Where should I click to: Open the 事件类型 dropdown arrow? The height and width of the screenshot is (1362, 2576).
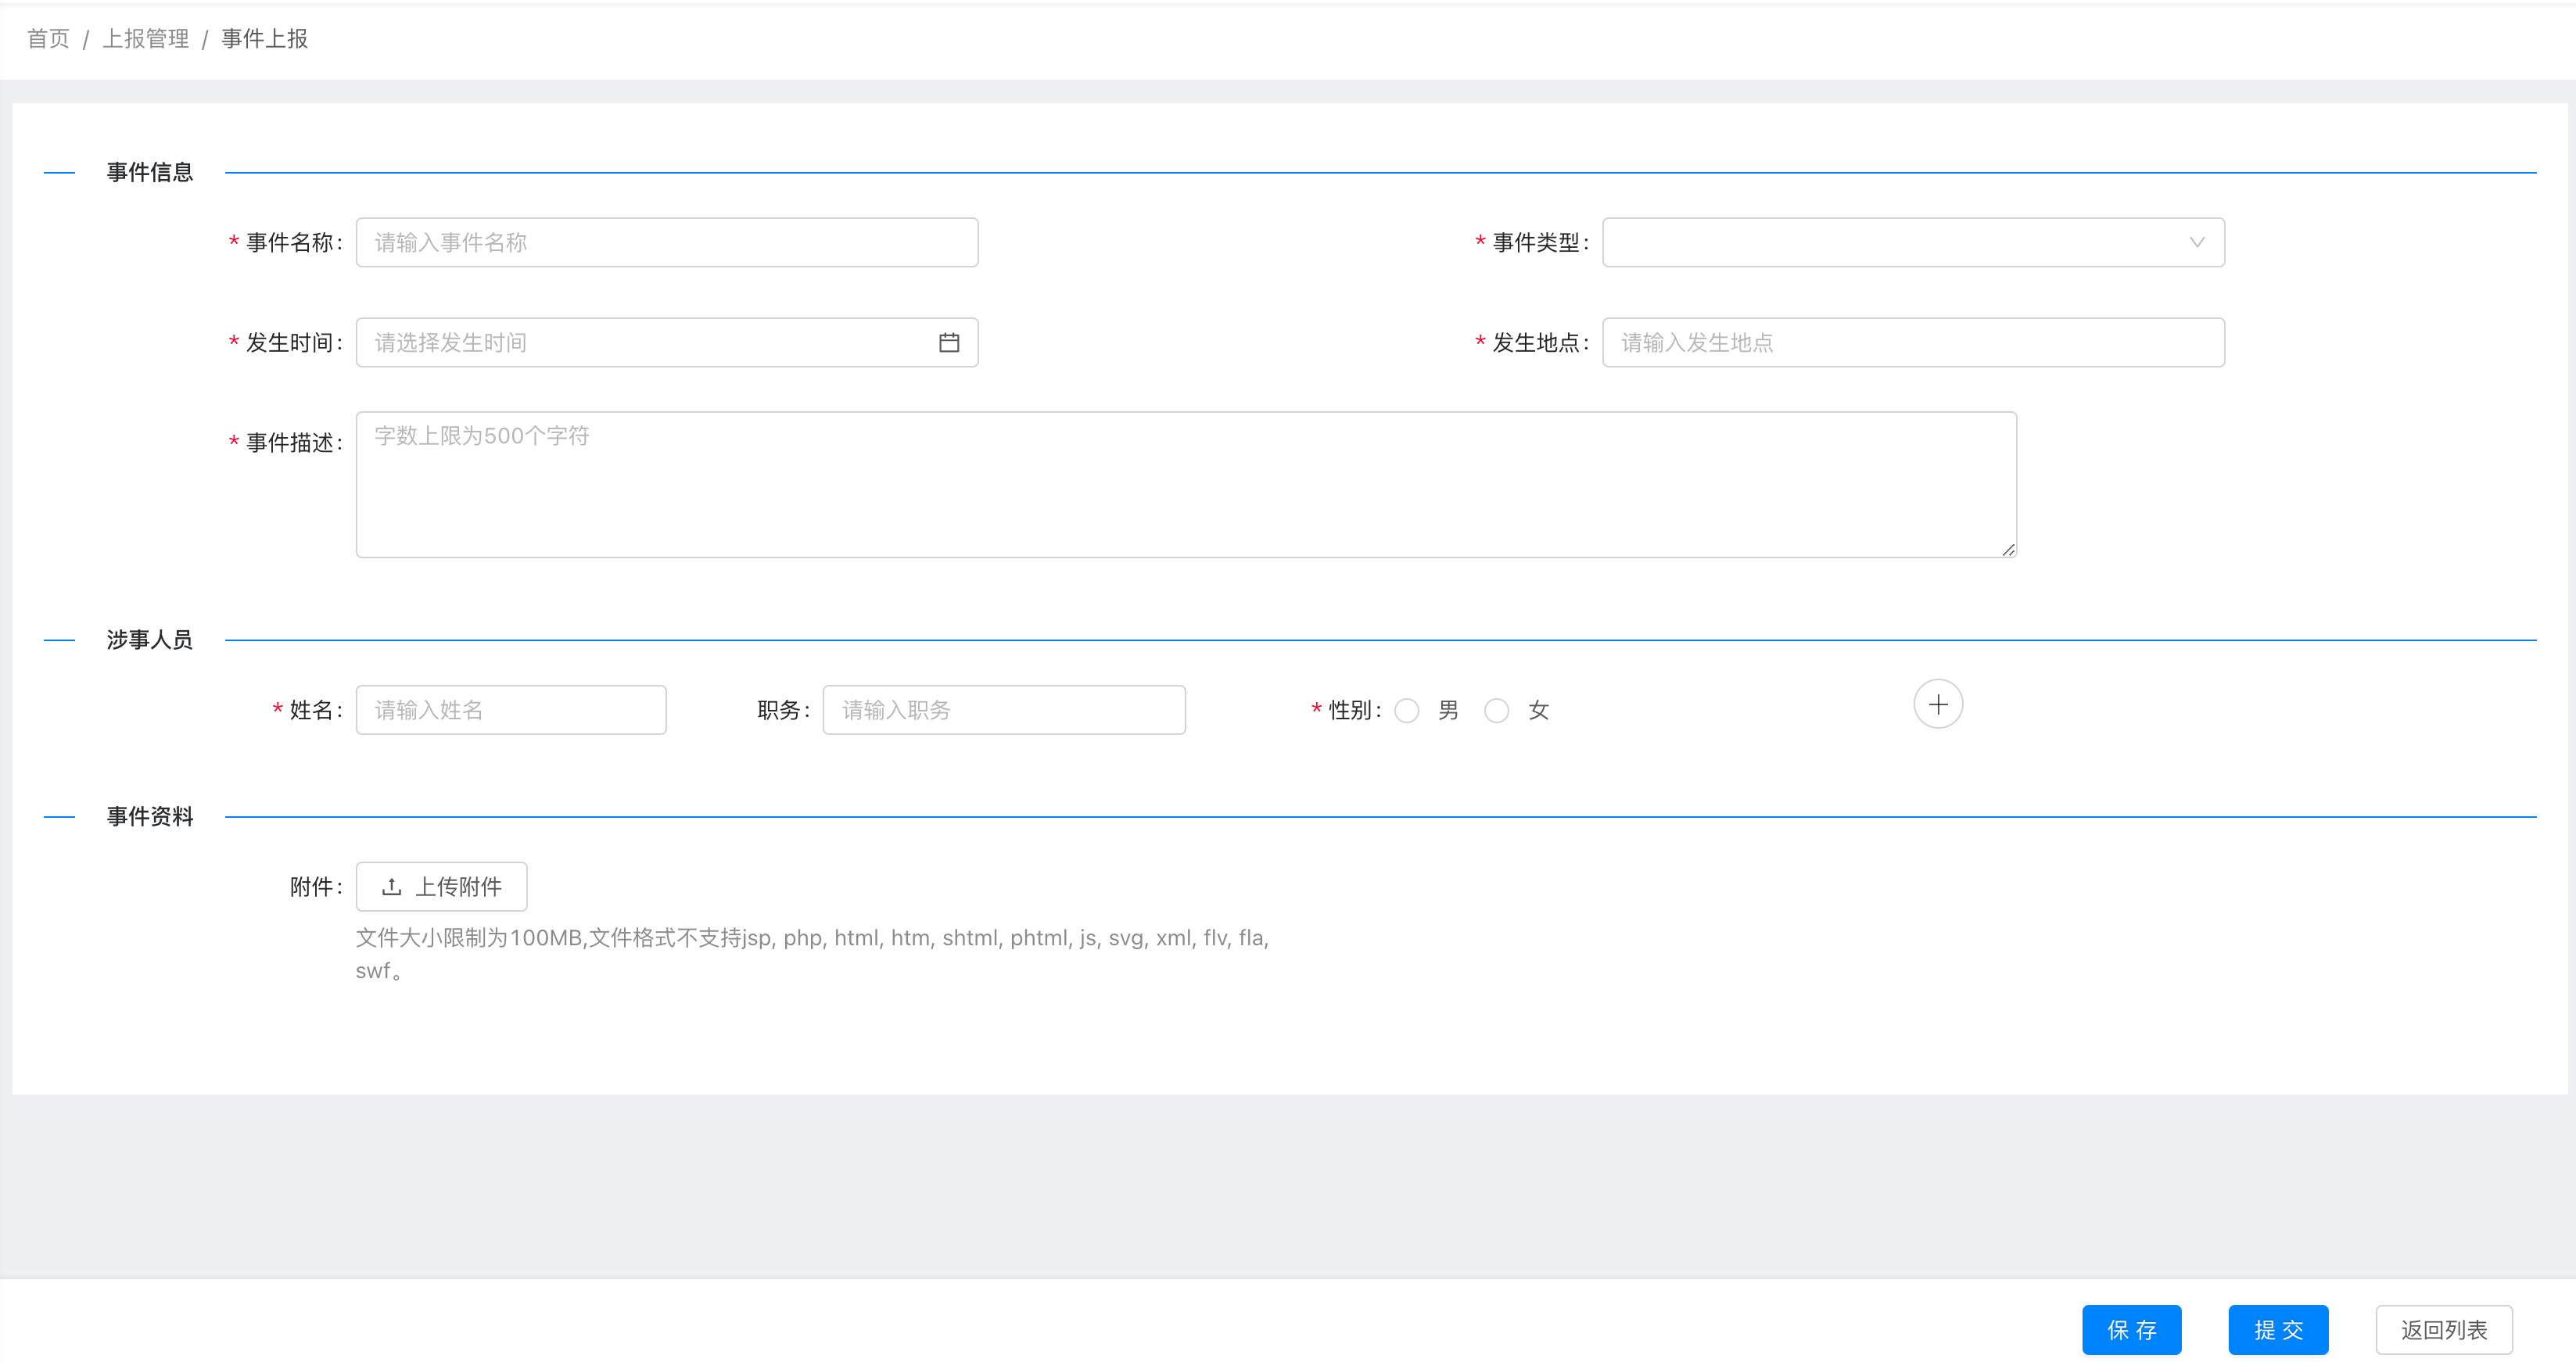(x=2197, y=243)
